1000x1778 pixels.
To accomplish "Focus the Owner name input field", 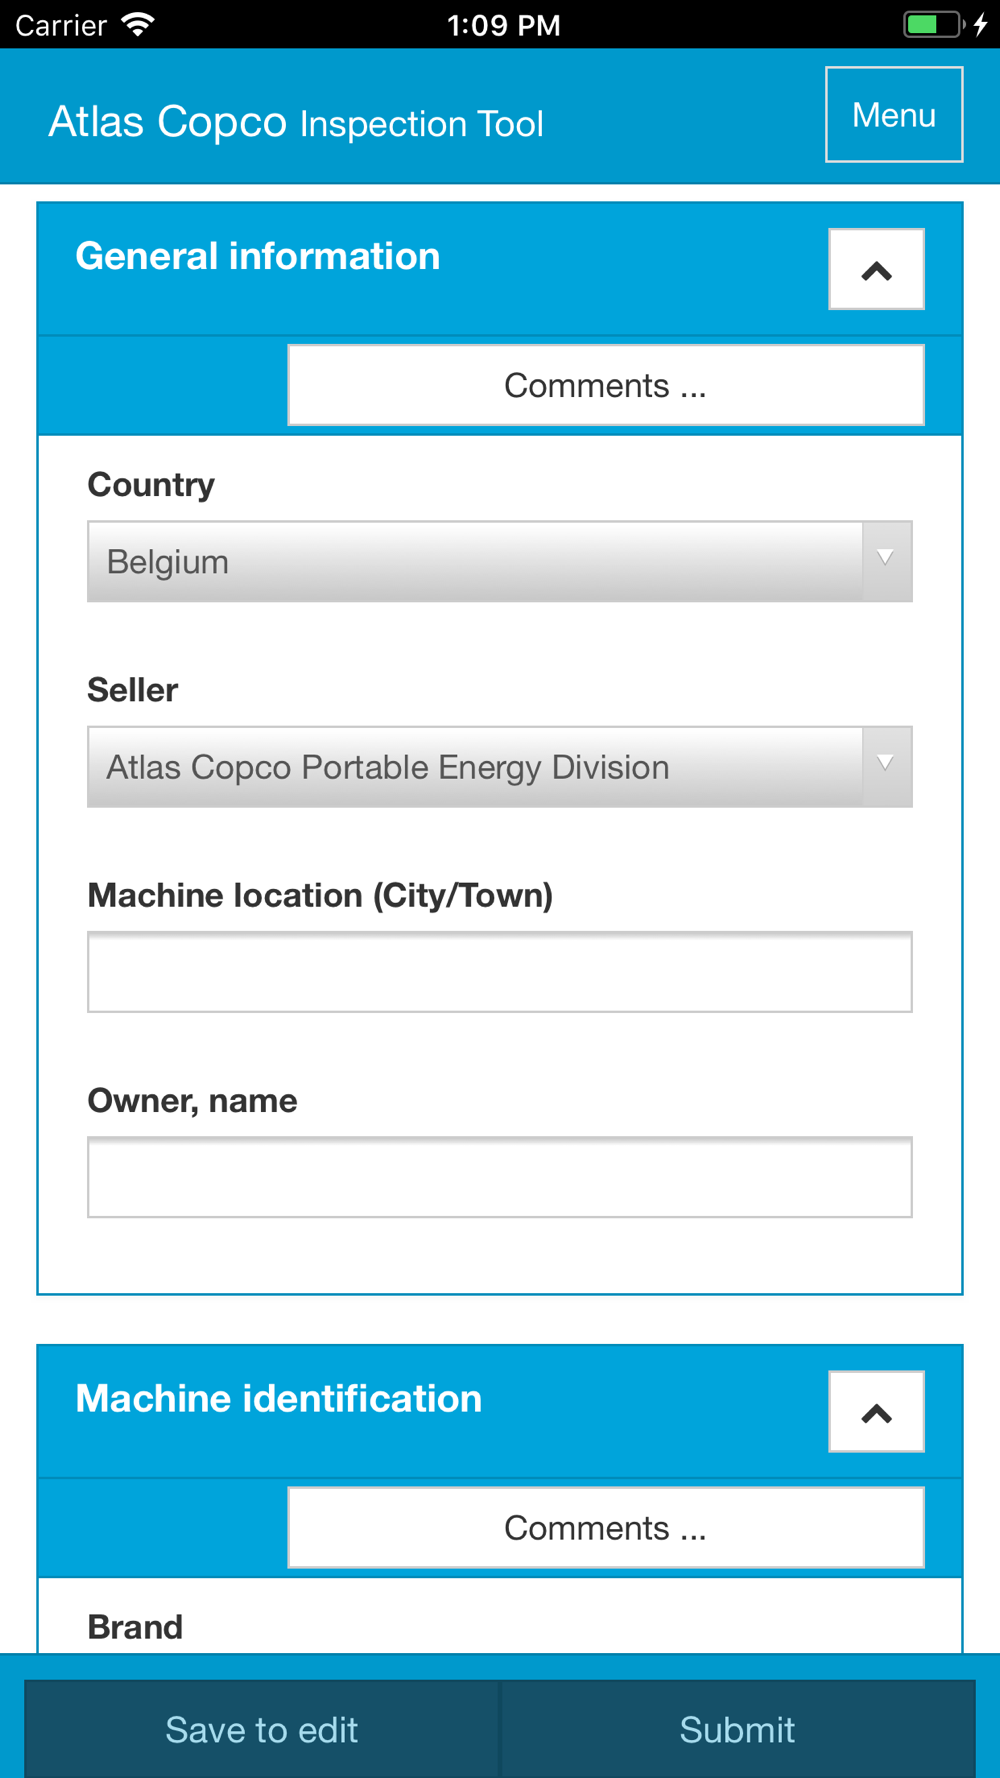I will pyautogui.click(x=500, y=1177).
